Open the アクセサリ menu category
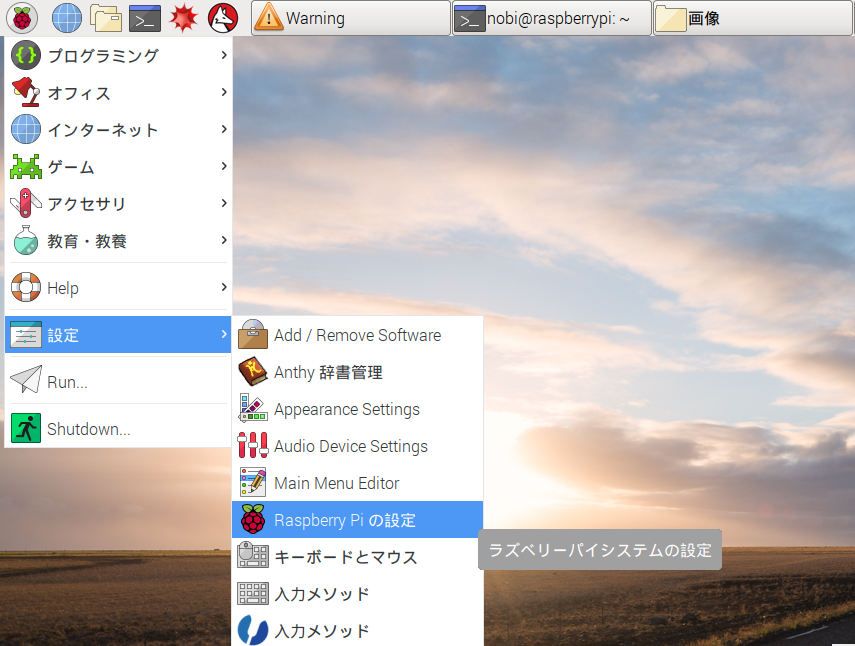Image resolution: width=855 pixels, height=646 pixels. tap(118, 203)
